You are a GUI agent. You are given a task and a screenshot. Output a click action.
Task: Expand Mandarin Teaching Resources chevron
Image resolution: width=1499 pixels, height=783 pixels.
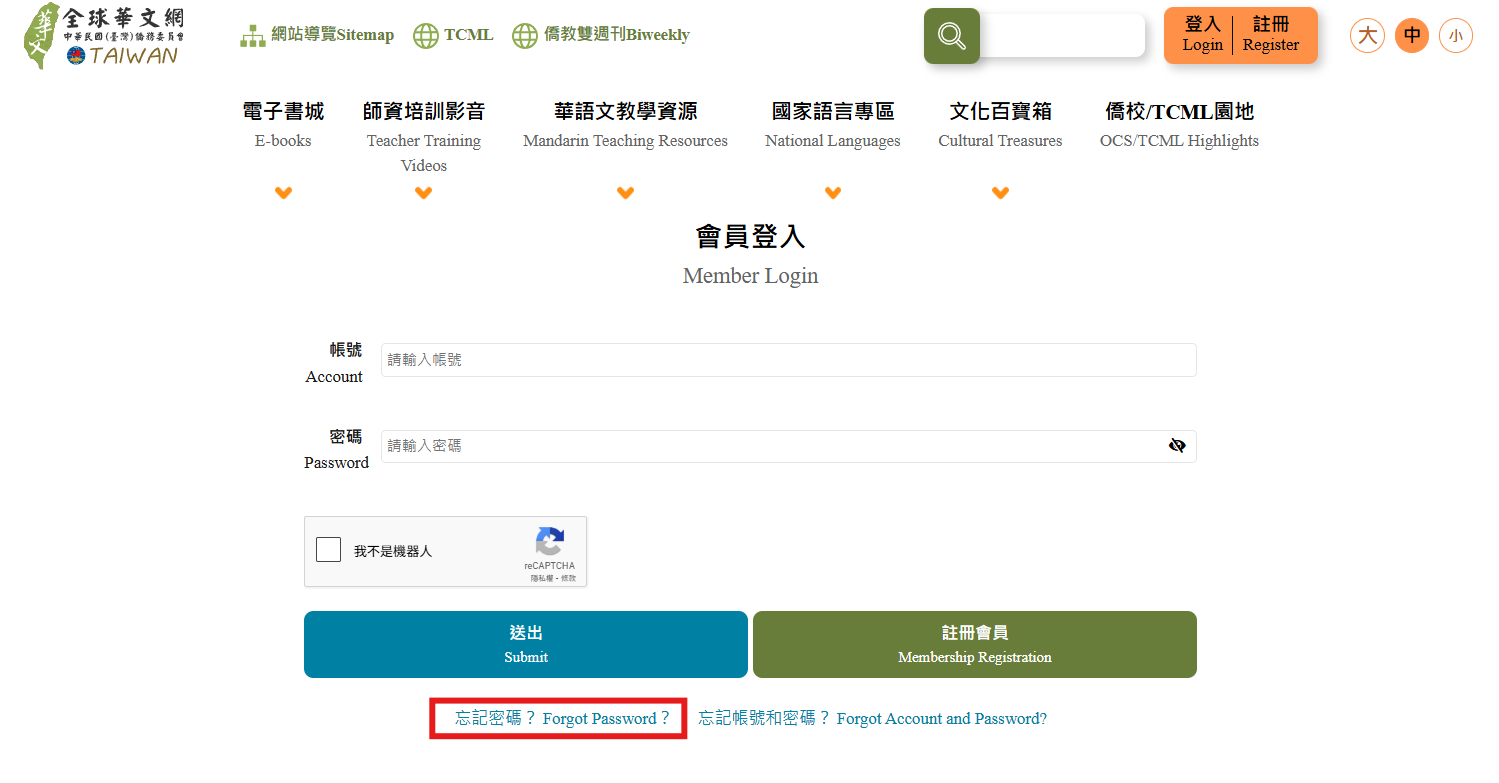625,193
